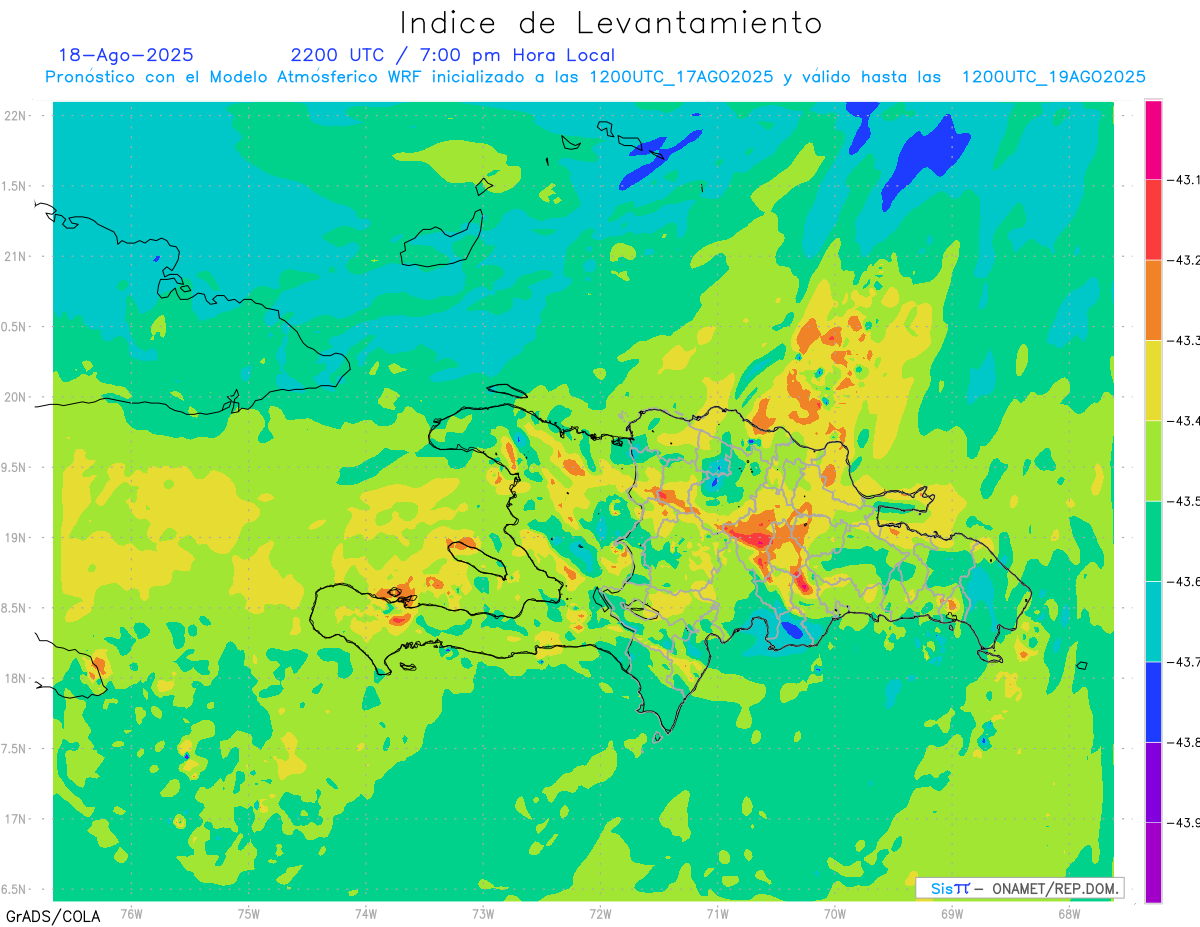This screenshot has height=927, width=1200.
Task: Click the 72W longitude label
Action: 600,913
